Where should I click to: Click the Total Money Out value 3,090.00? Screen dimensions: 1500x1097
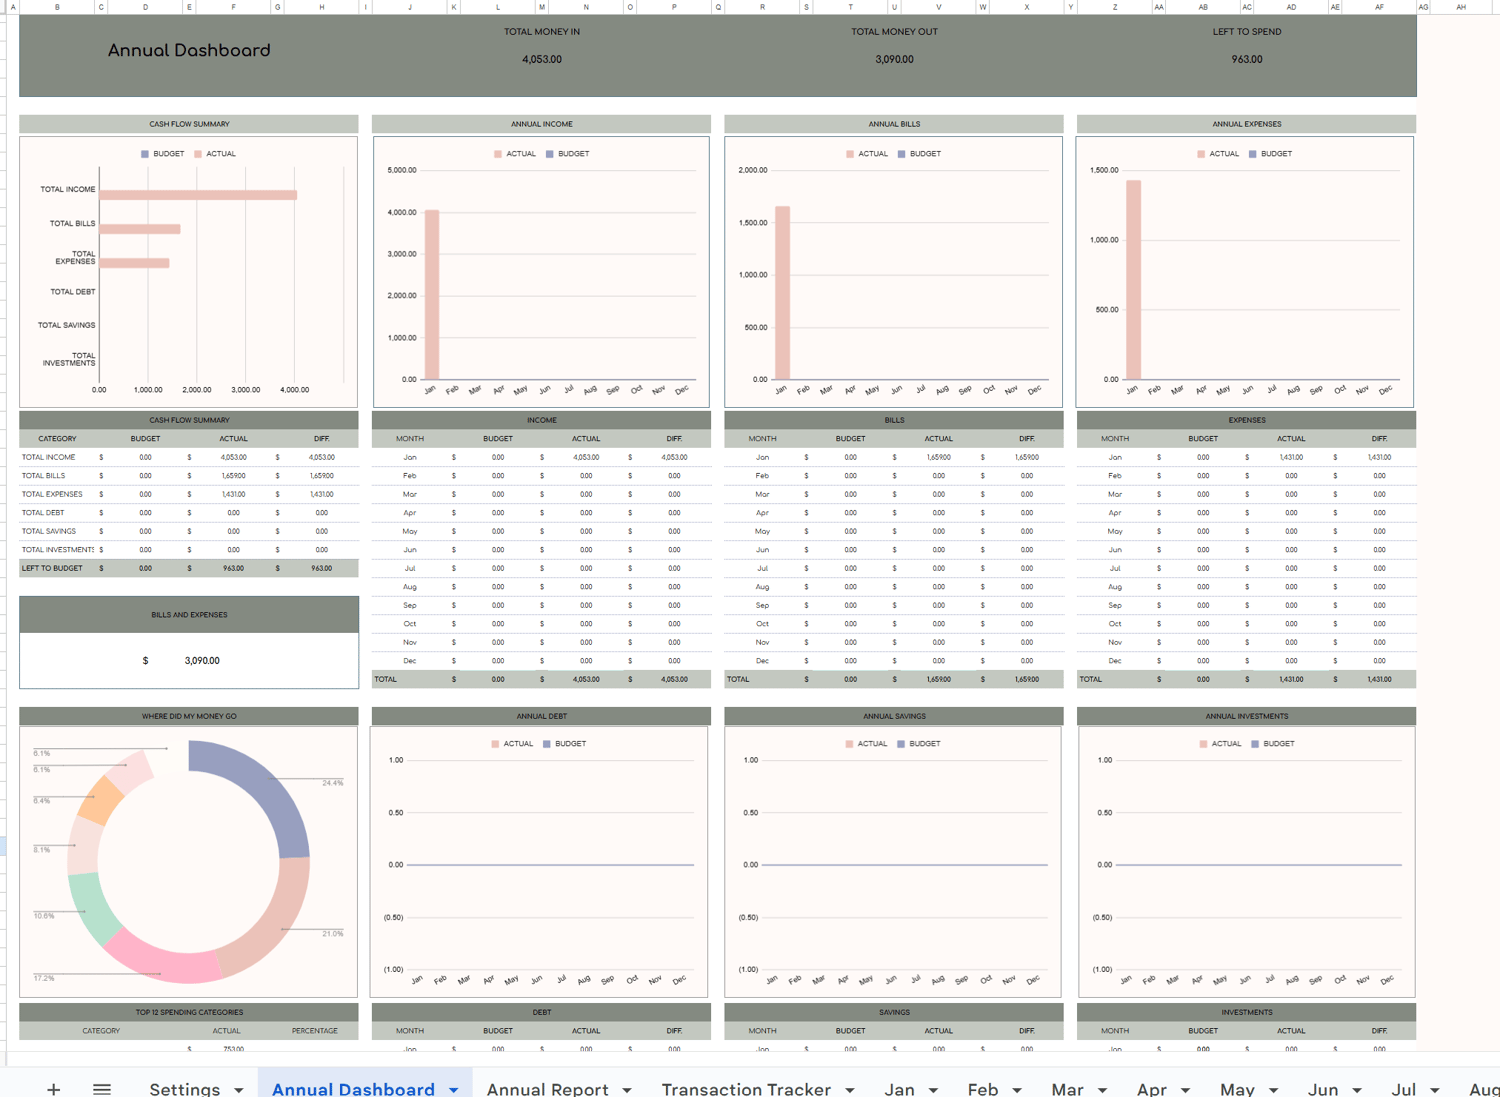click(894, 59)
